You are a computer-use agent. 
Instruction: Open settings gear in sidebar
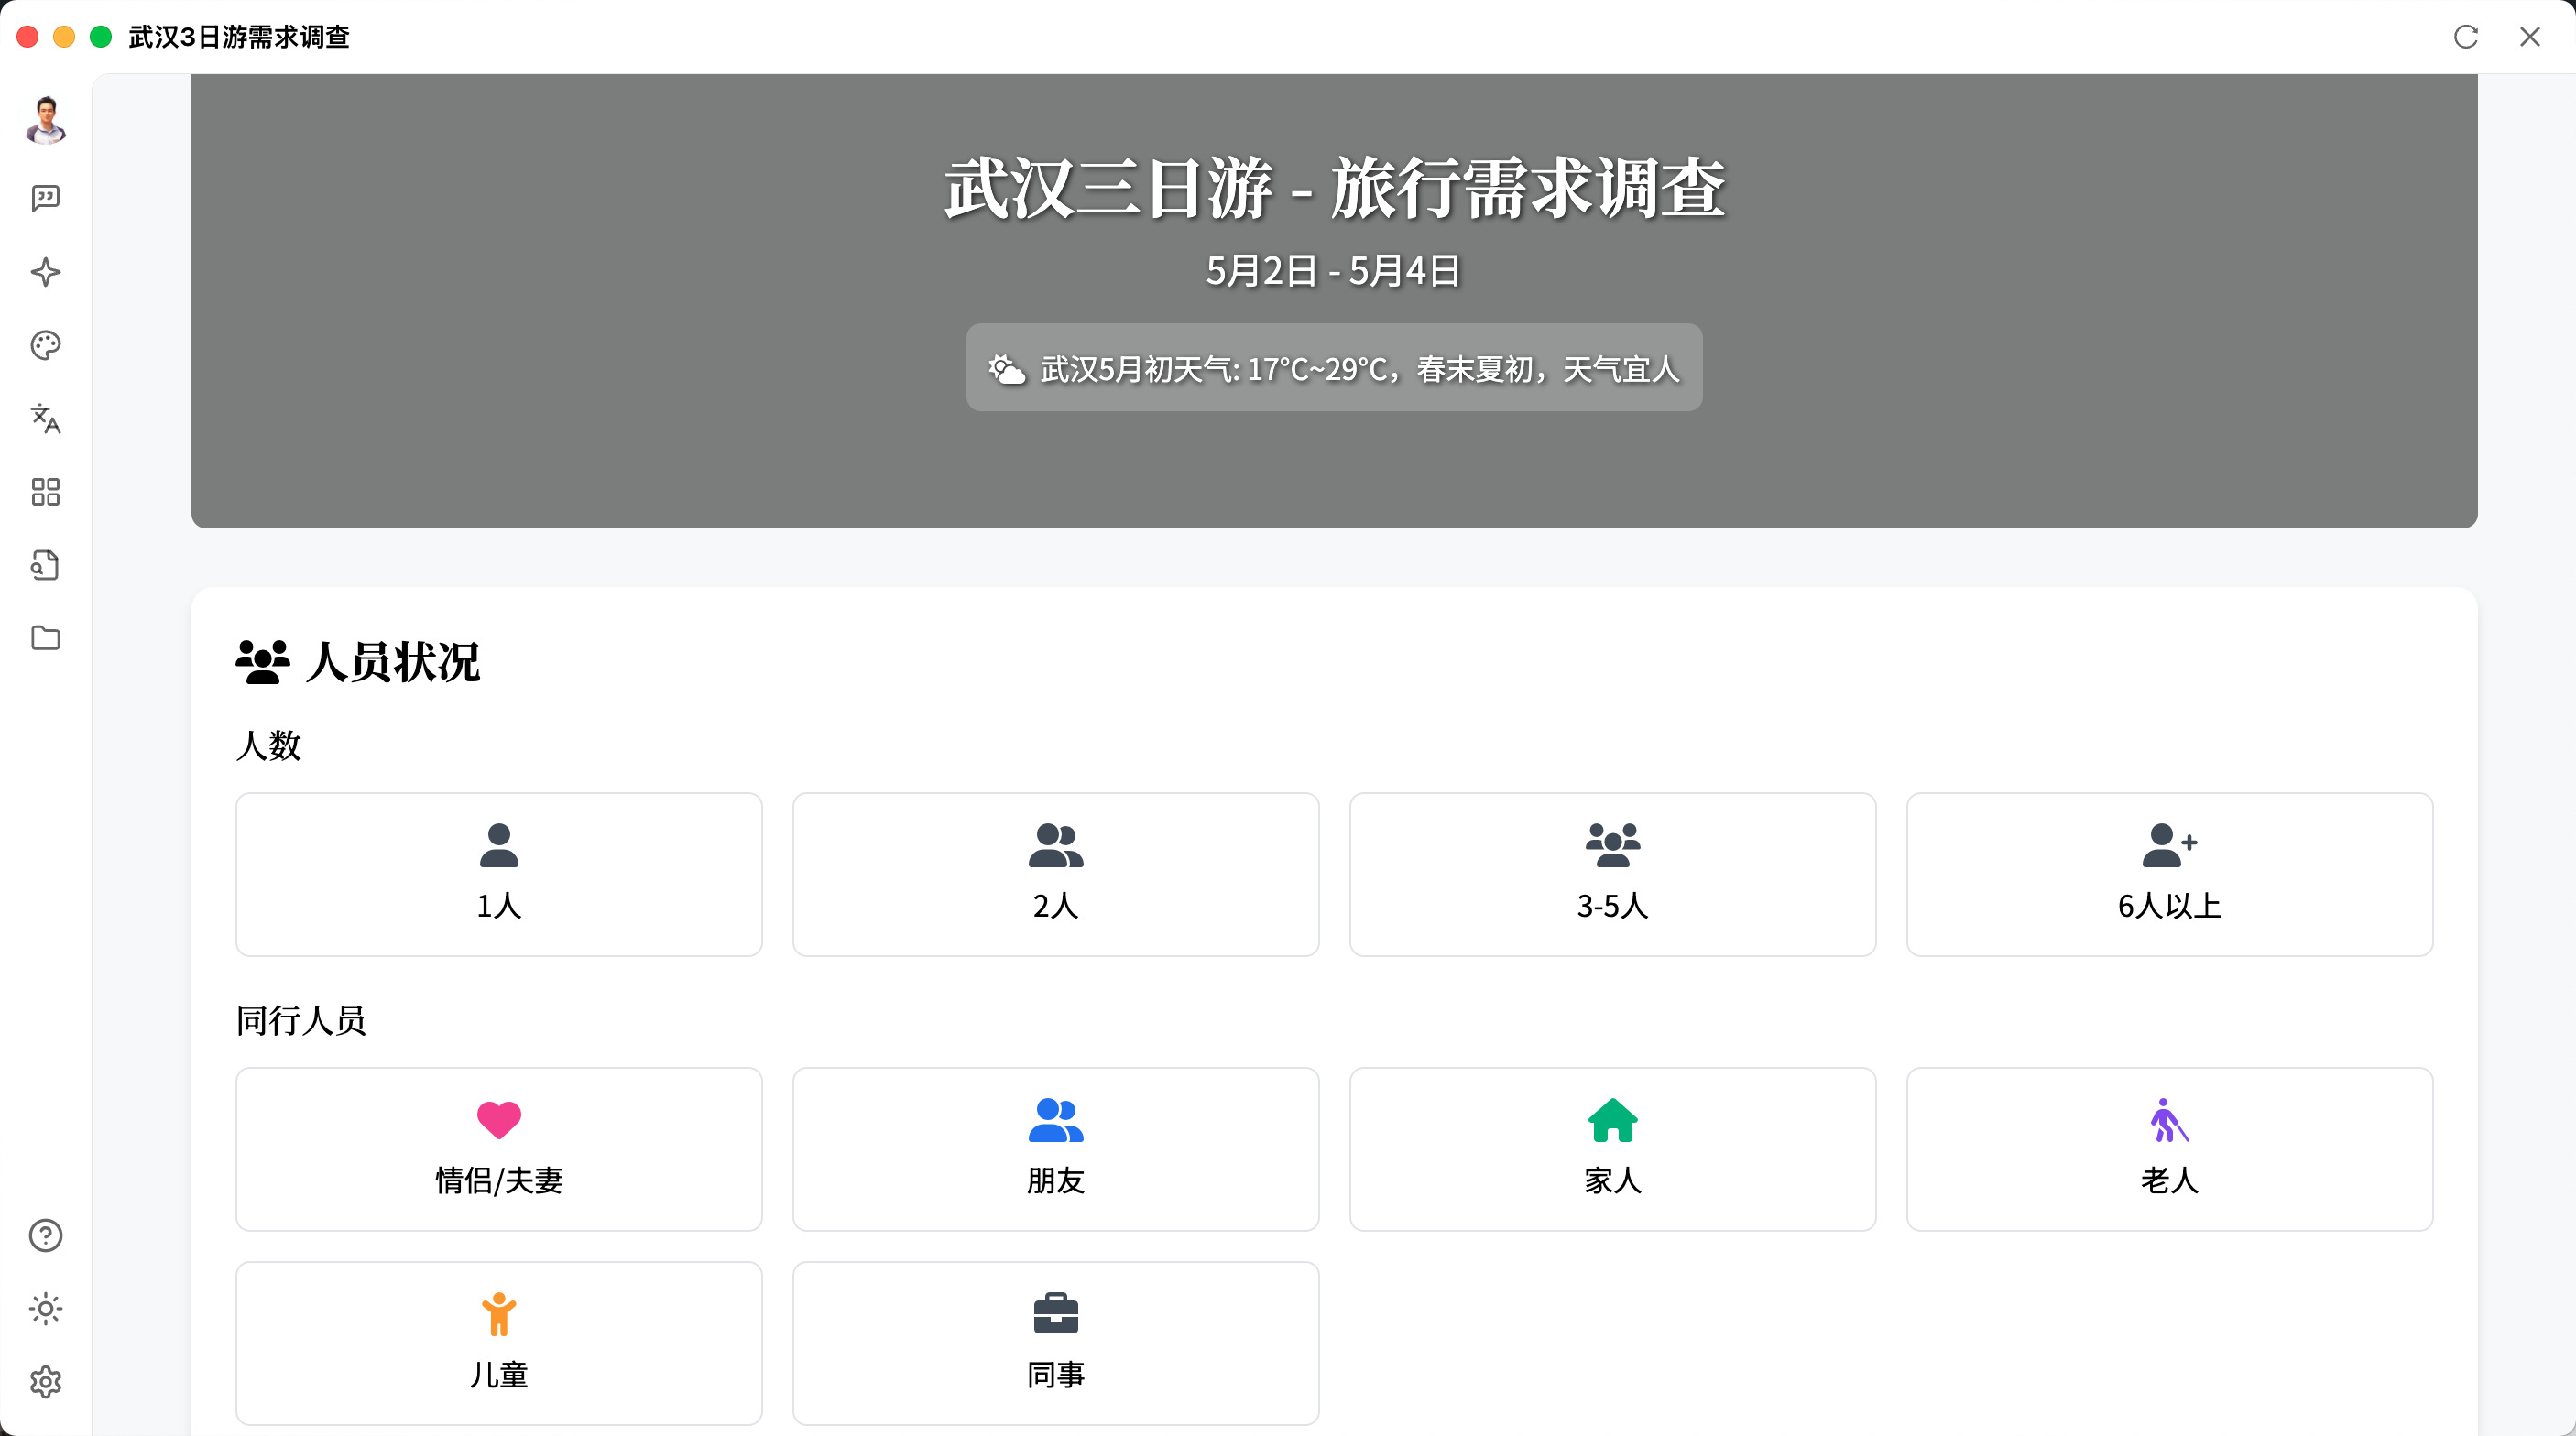46,1382
